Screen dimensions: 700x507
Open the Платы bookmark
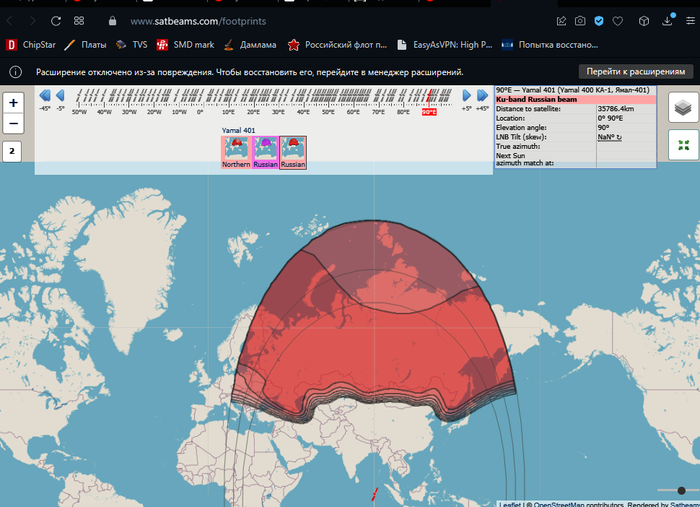[x=85, y=45]
